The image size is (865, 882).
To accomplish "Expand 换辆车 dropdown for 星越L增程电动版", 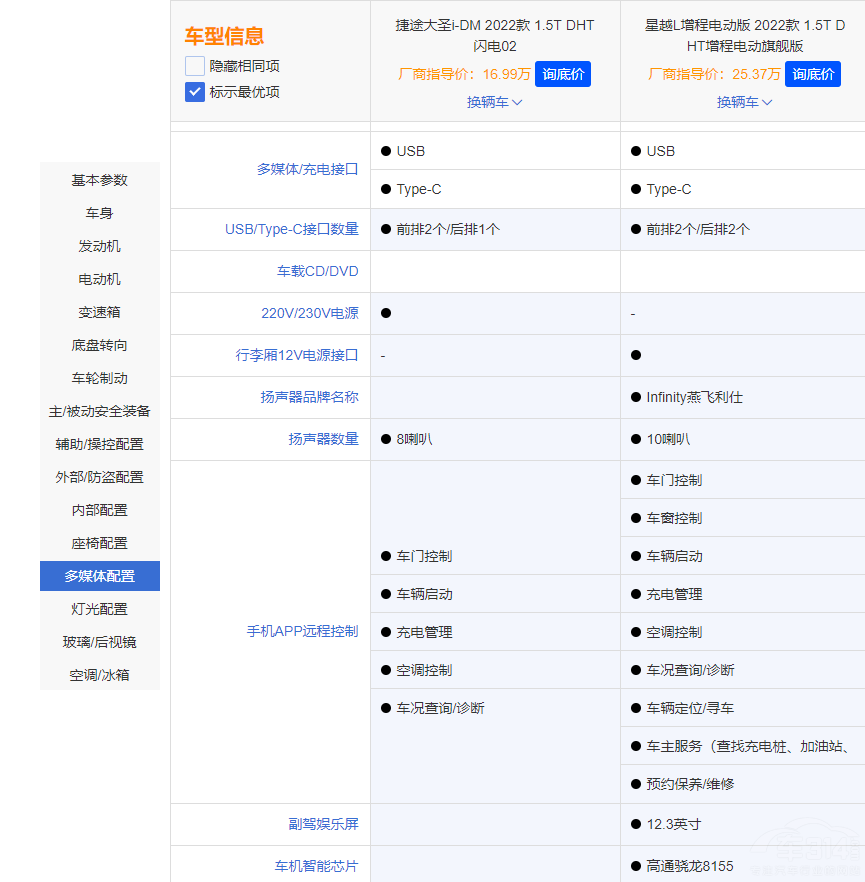I will pos(744,102).
